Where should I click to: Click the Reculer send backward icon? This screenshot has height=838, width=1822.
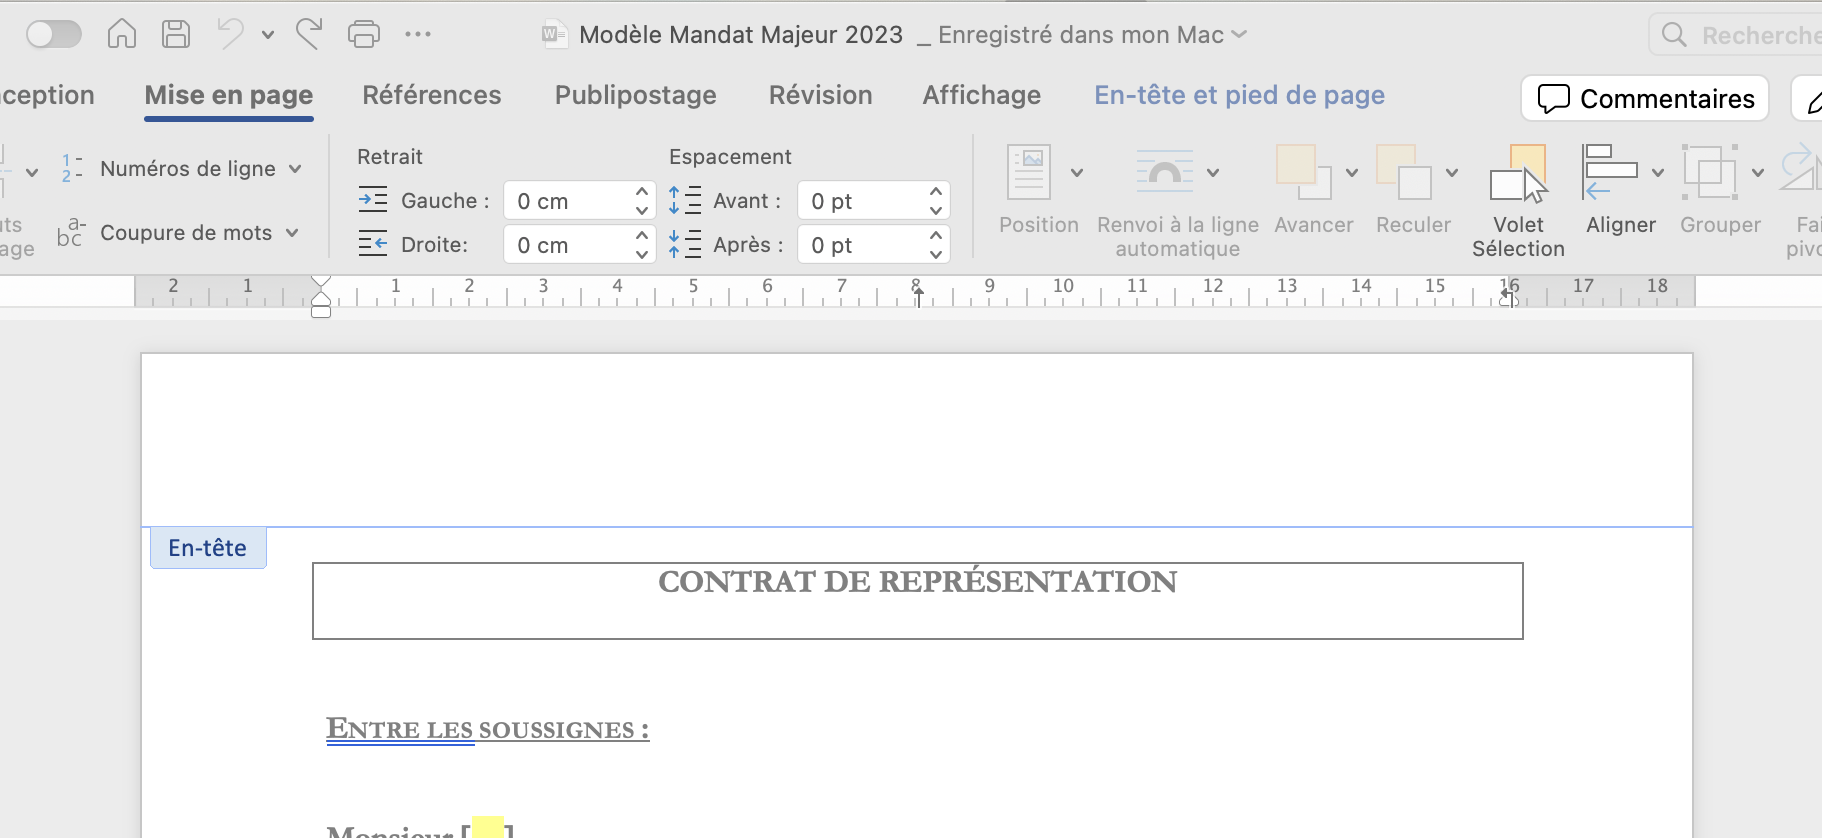tap(1404, 172)
